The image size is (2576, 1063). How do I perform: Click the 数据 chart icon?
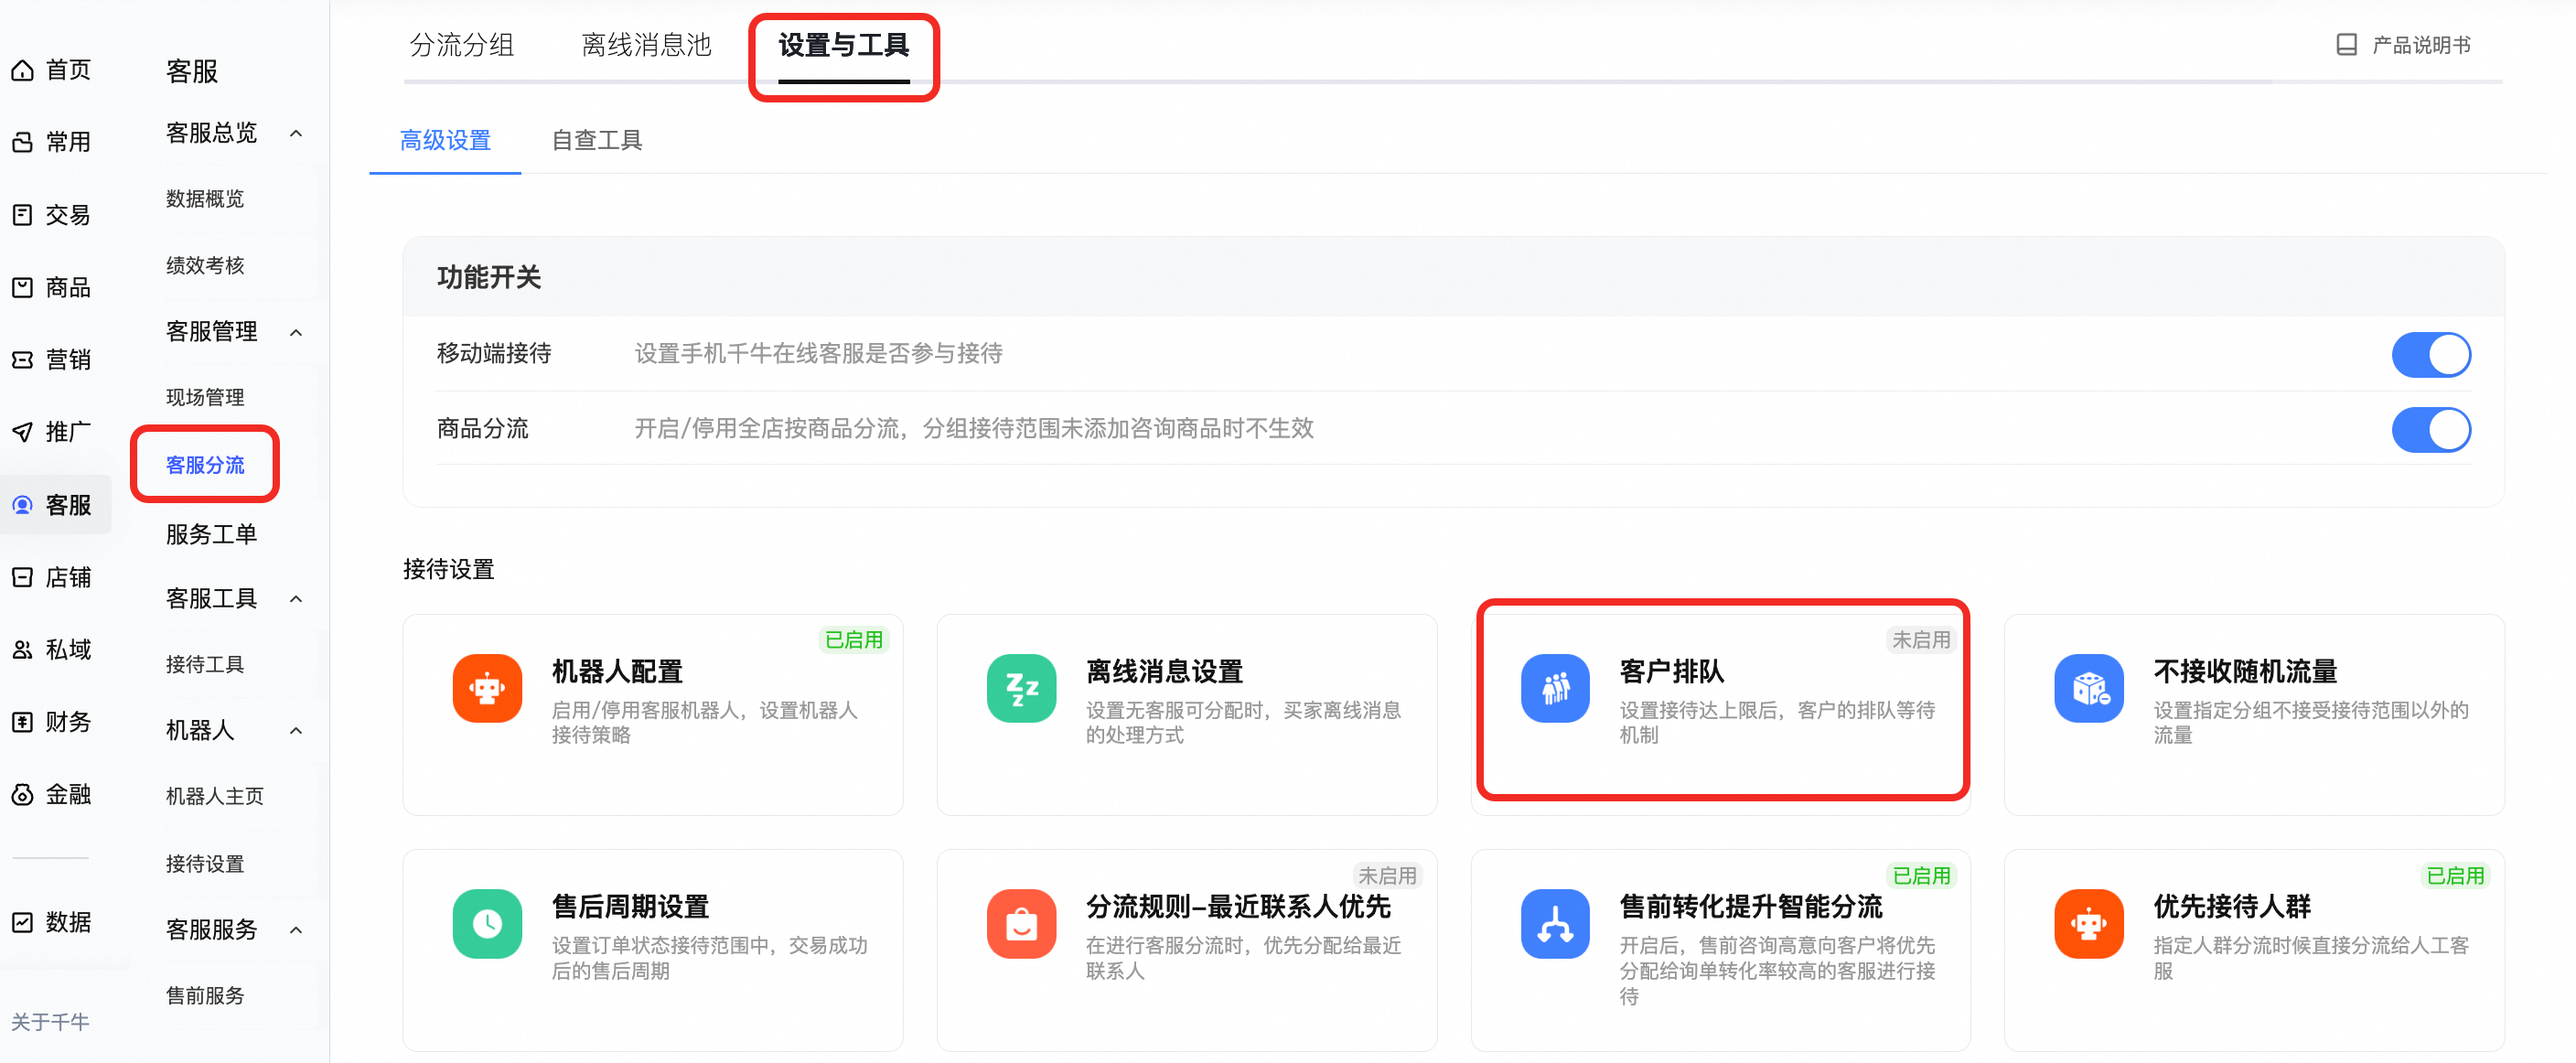point(22,922)
